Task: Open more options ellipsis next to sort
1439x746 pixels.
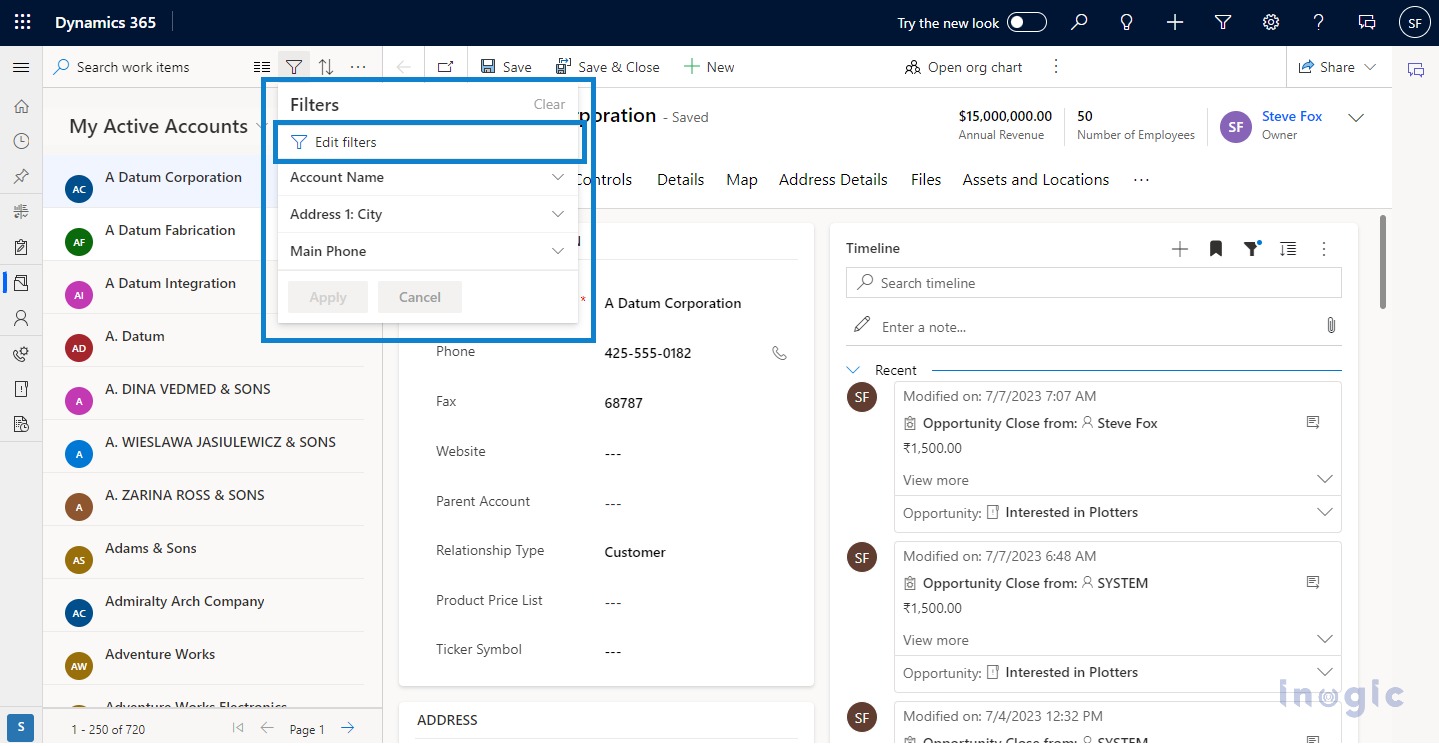Action: [358, 67]
